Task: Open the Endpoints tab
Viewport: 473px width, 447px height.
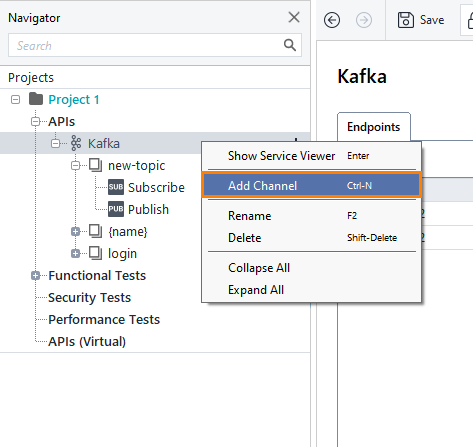Action: point(373,127)
